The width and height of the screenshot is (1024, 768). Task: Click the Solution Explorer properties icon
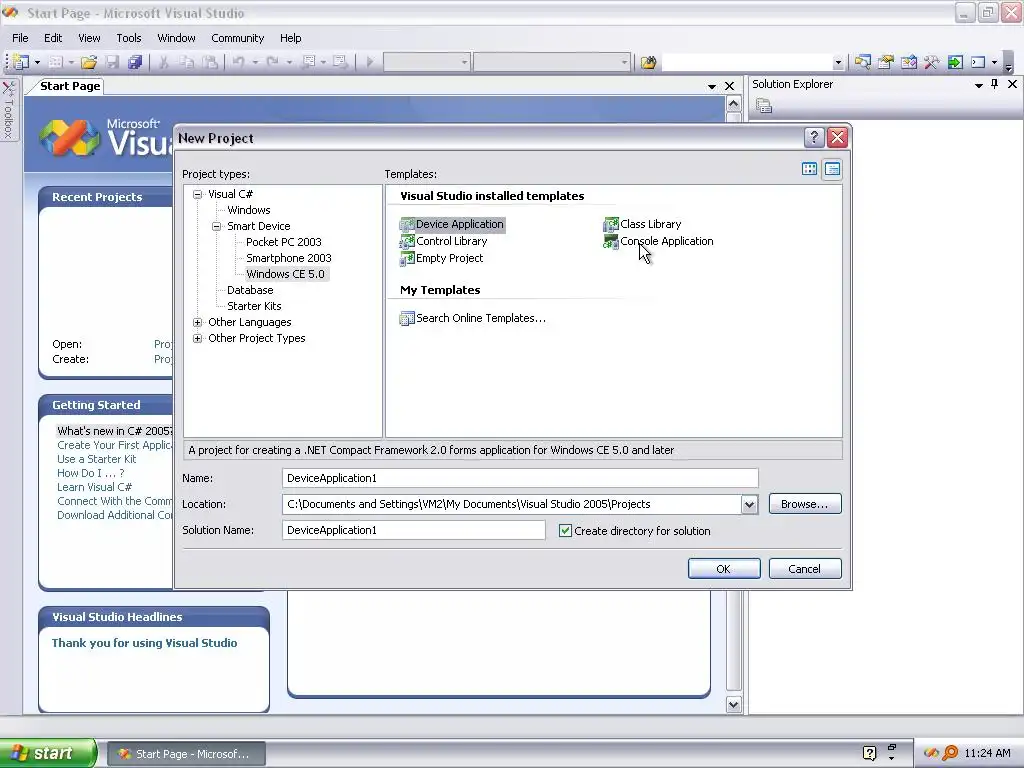click(x=764, y=105)
